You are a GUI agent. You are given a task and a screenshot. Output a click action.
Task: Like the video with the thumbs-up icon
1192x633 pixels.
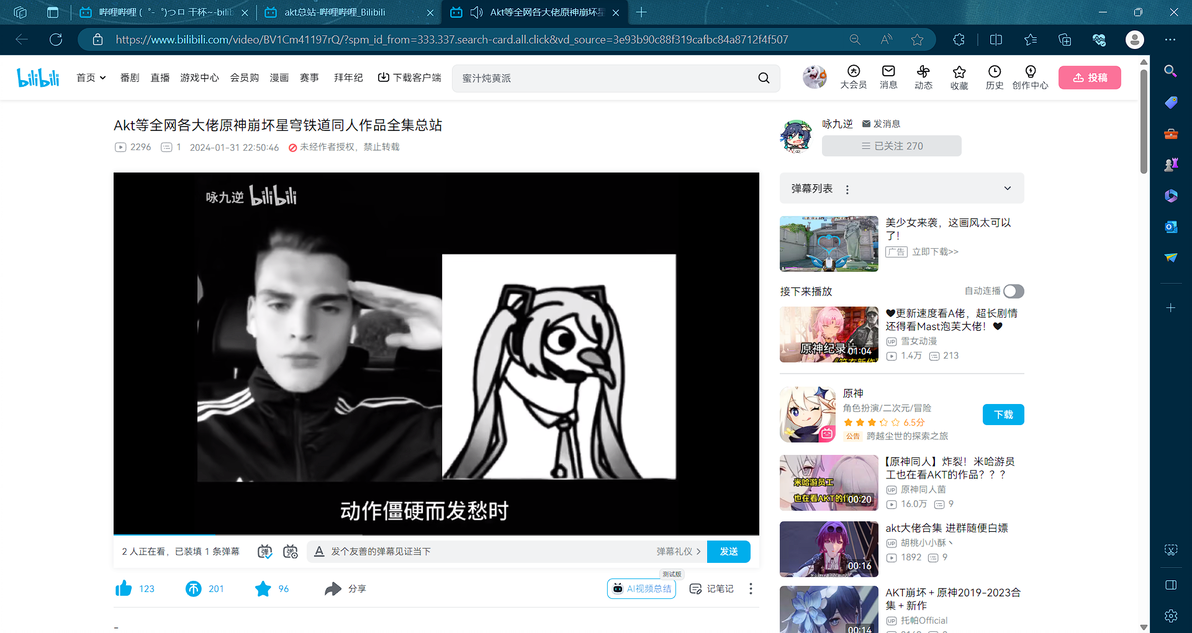tap(123, 588)
